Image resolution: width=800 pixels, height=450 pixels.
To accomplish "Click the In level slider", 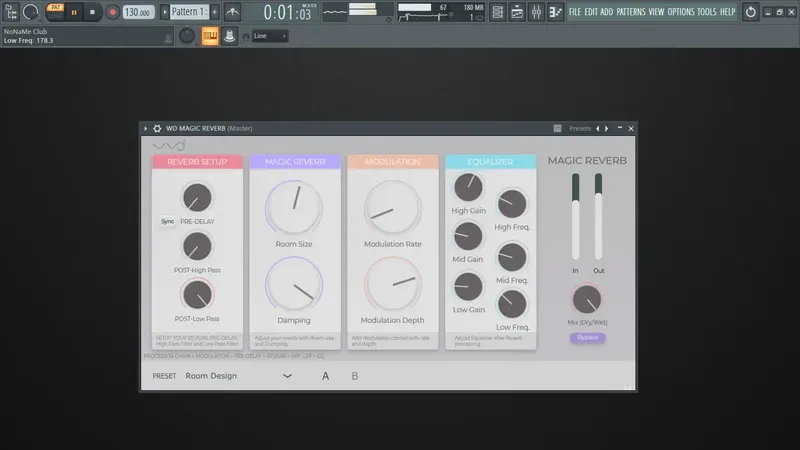I will 576,217.
